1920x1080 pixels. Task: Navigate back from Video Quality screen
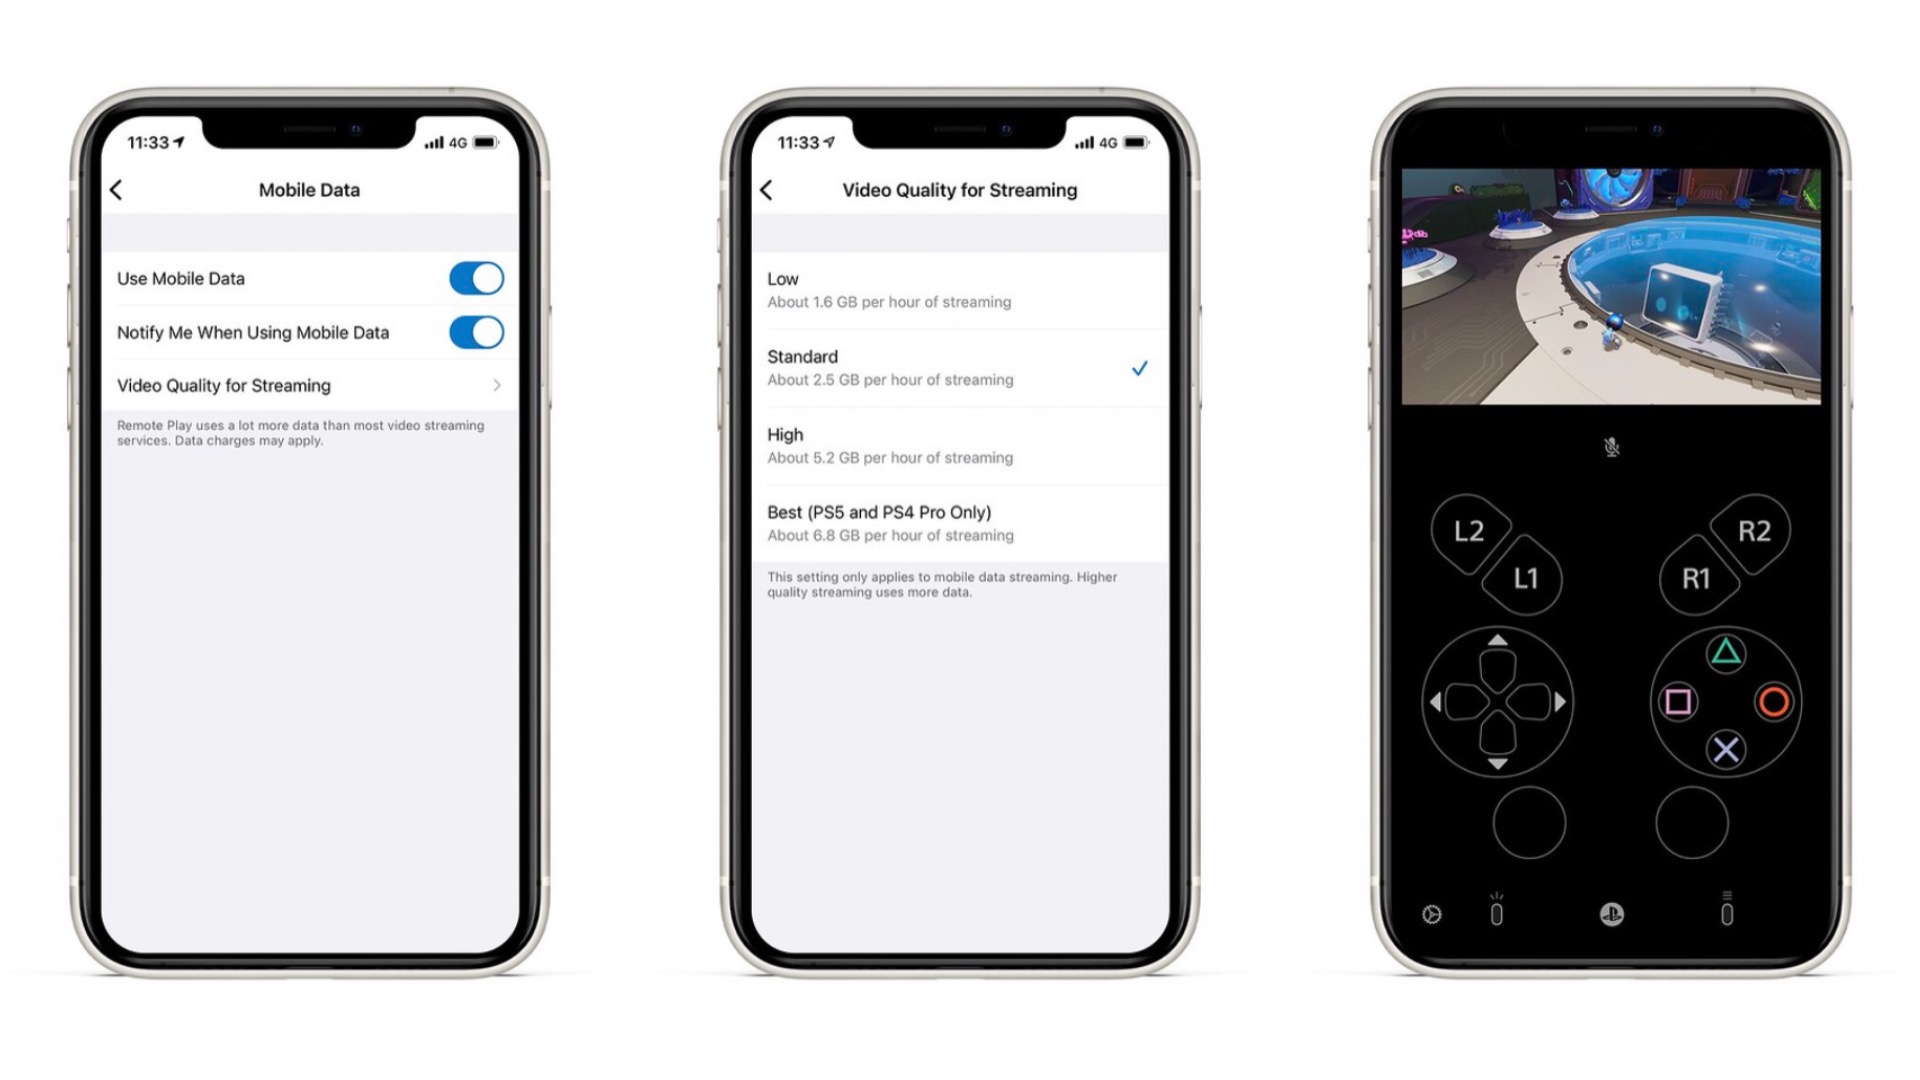coord(767,189)
